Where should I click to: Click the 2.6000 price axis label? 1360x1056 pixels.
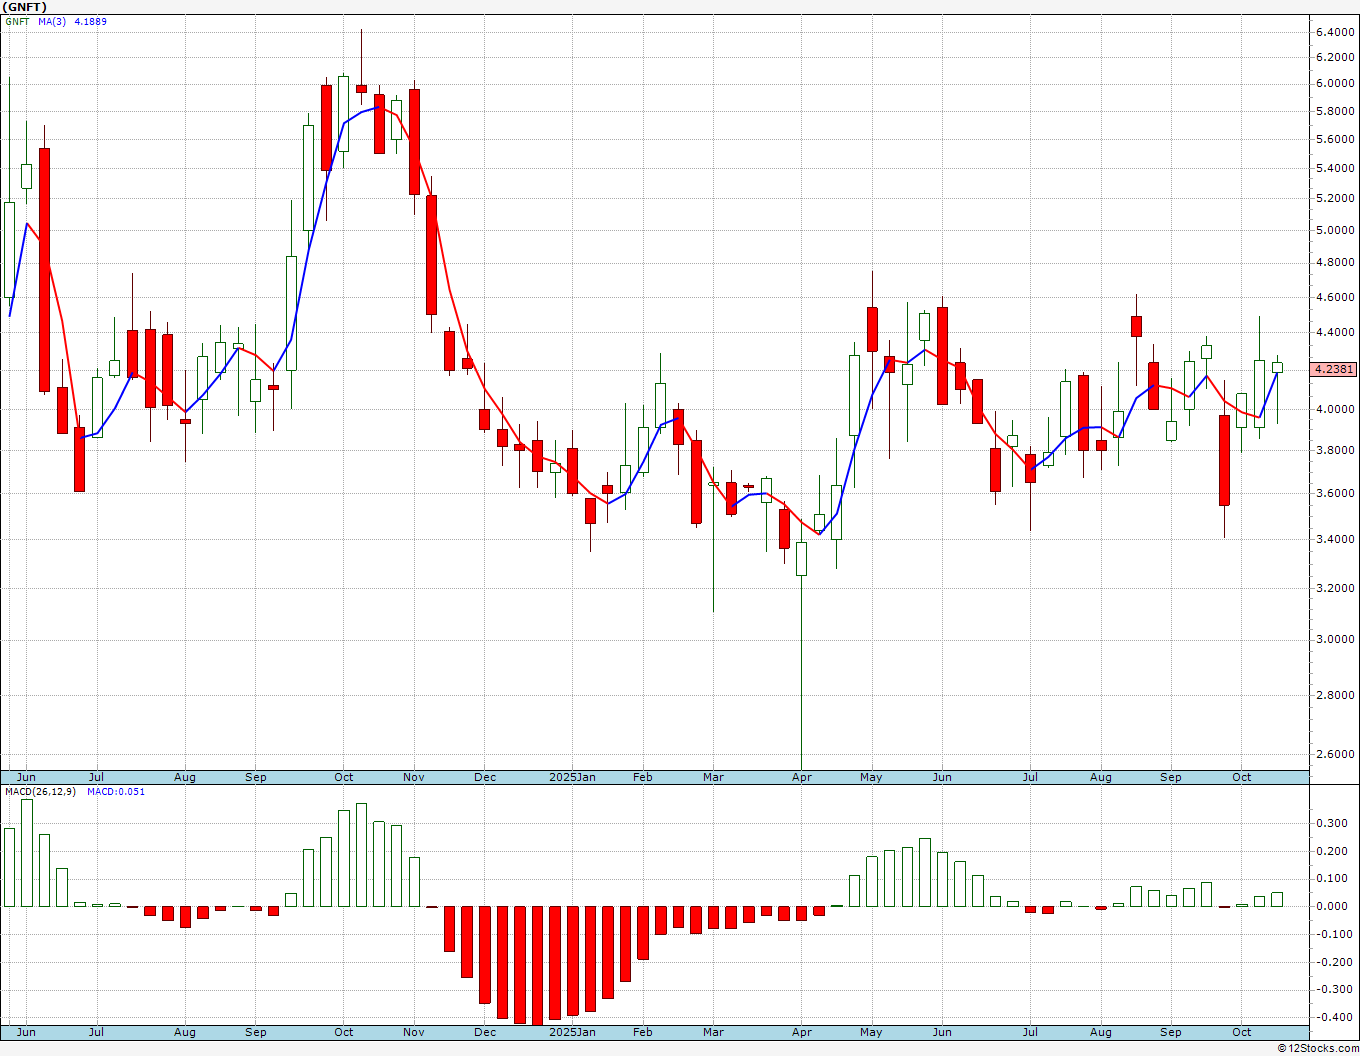pyautogui.click(x=1335, y=754)
